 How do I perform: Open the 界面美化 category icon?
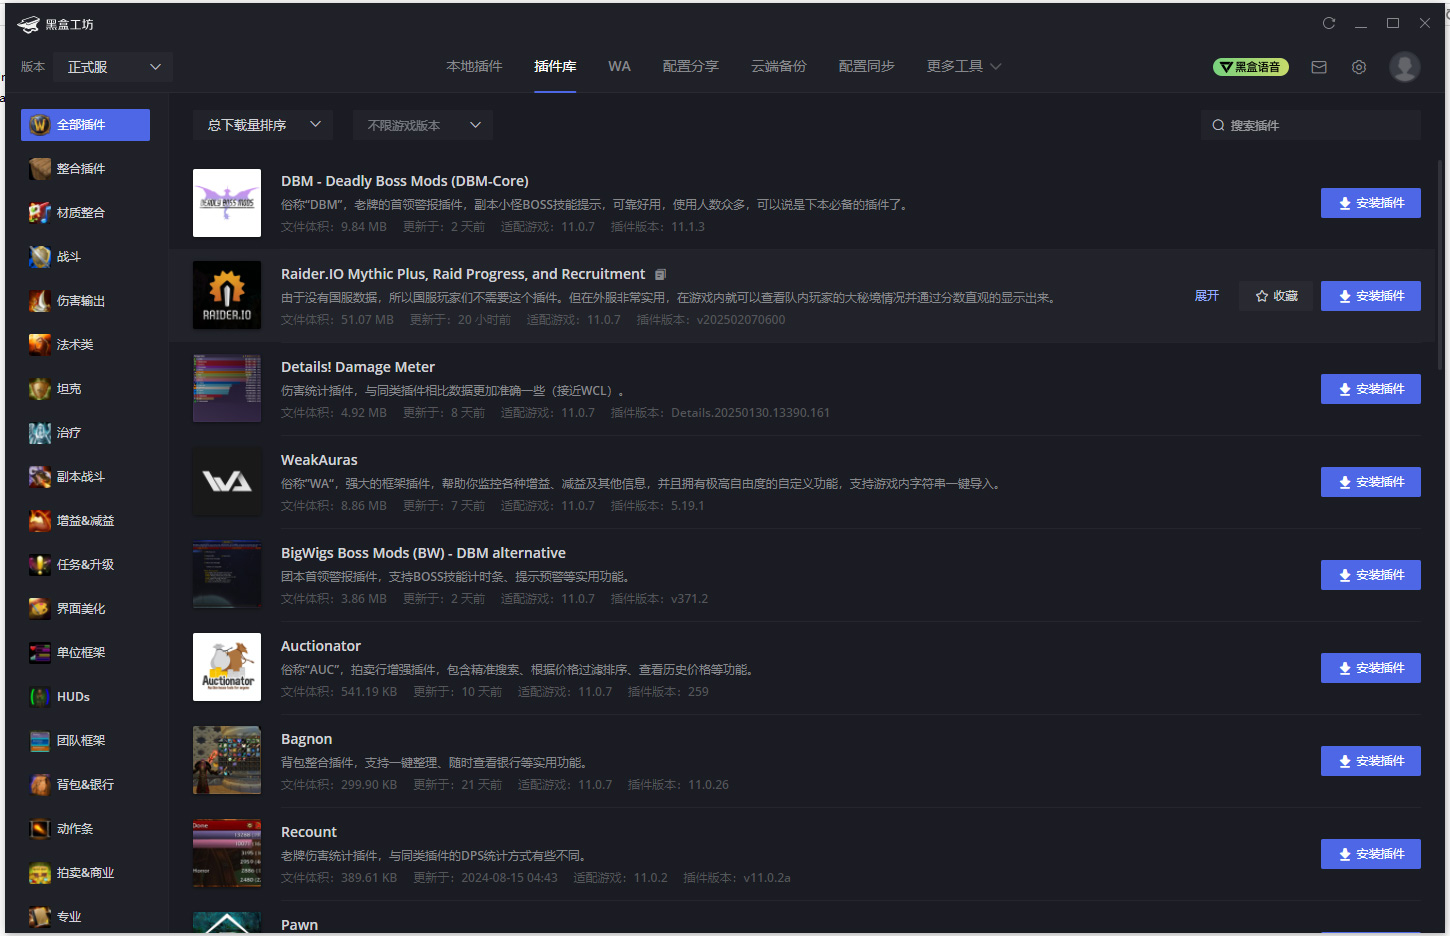[40, 609]
